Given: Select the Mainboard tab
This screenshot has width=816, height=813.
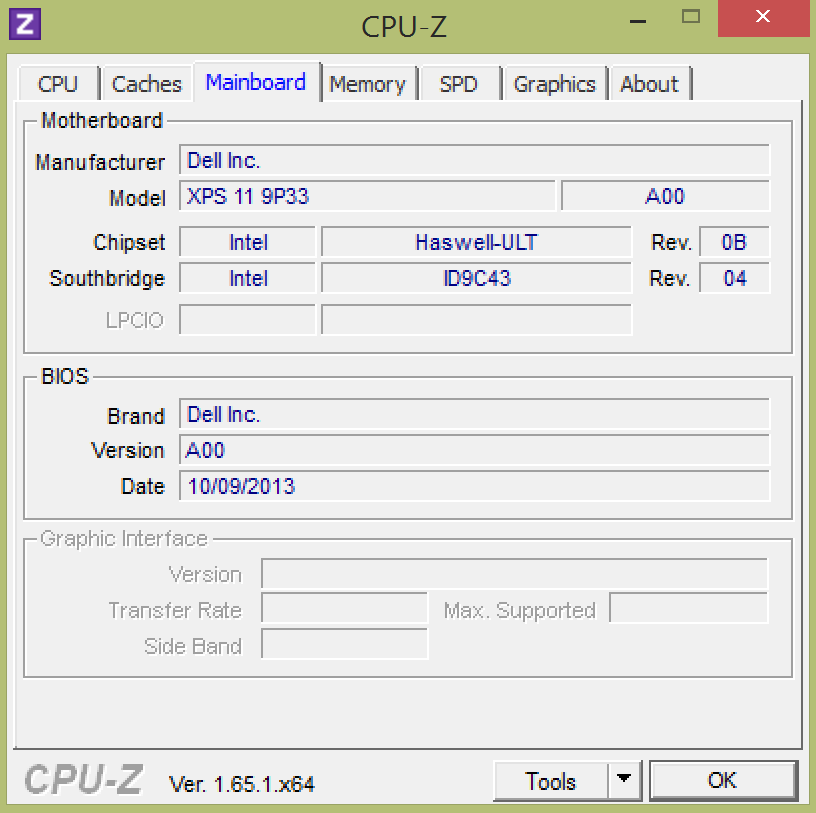Looking at the screenshot, I should coord(256,82).
